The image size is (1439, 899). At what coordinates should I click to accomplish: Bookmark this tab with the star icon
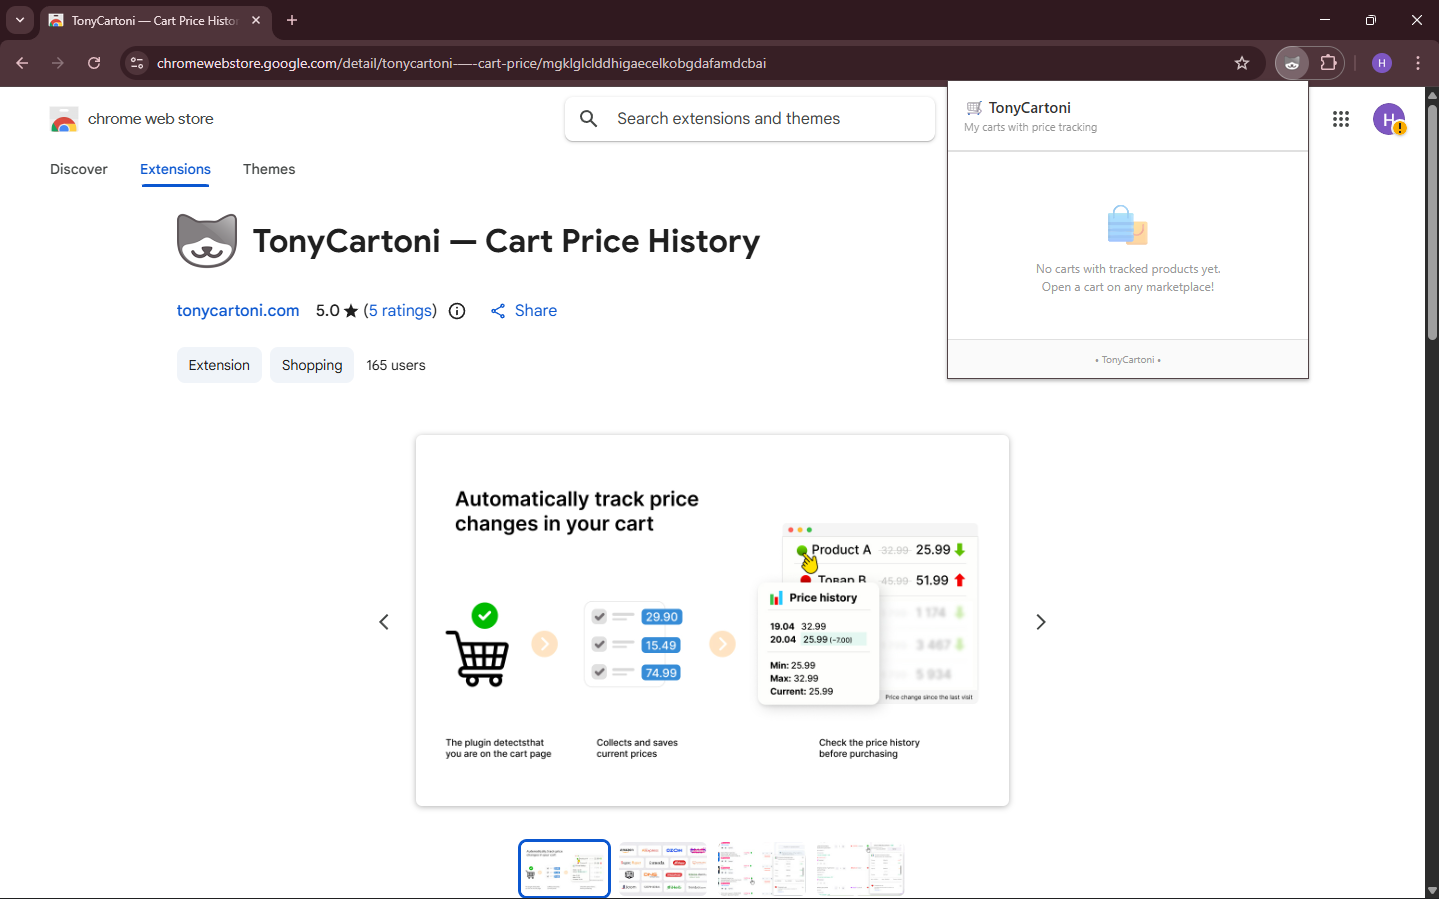click(1242, 63)
